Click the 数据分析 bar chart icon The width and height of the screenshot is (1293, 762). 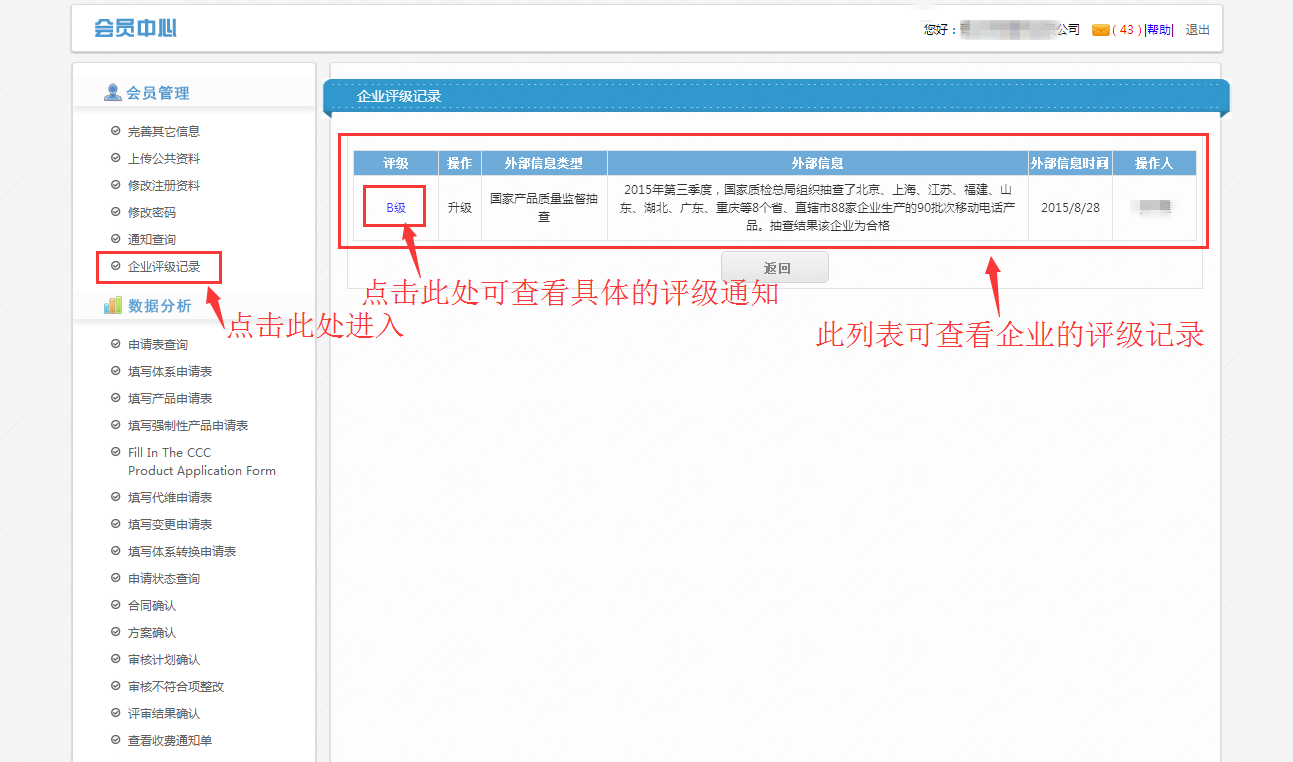(x=113, y=306)
